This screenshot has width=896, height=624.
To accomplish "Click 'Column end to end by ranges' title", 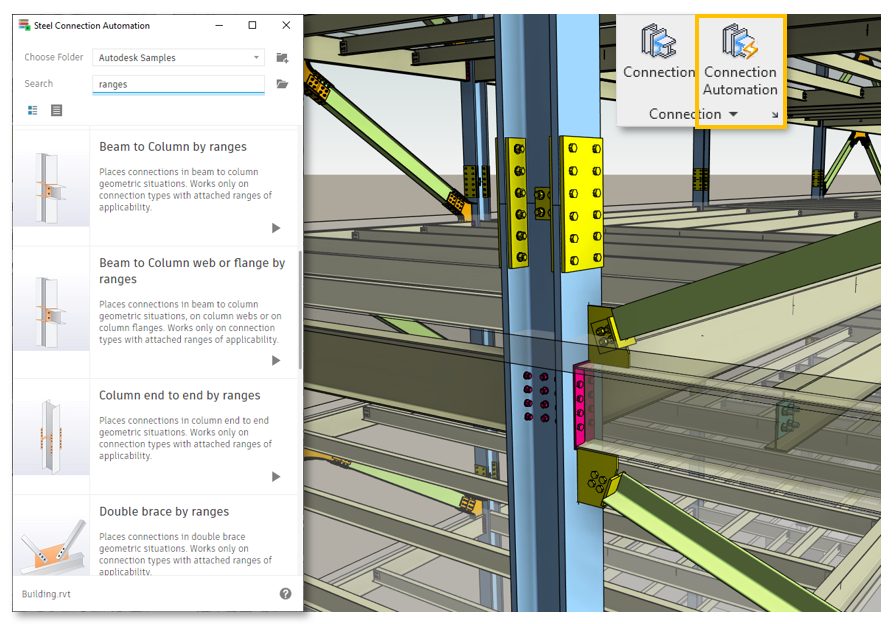I will (179, 395).
